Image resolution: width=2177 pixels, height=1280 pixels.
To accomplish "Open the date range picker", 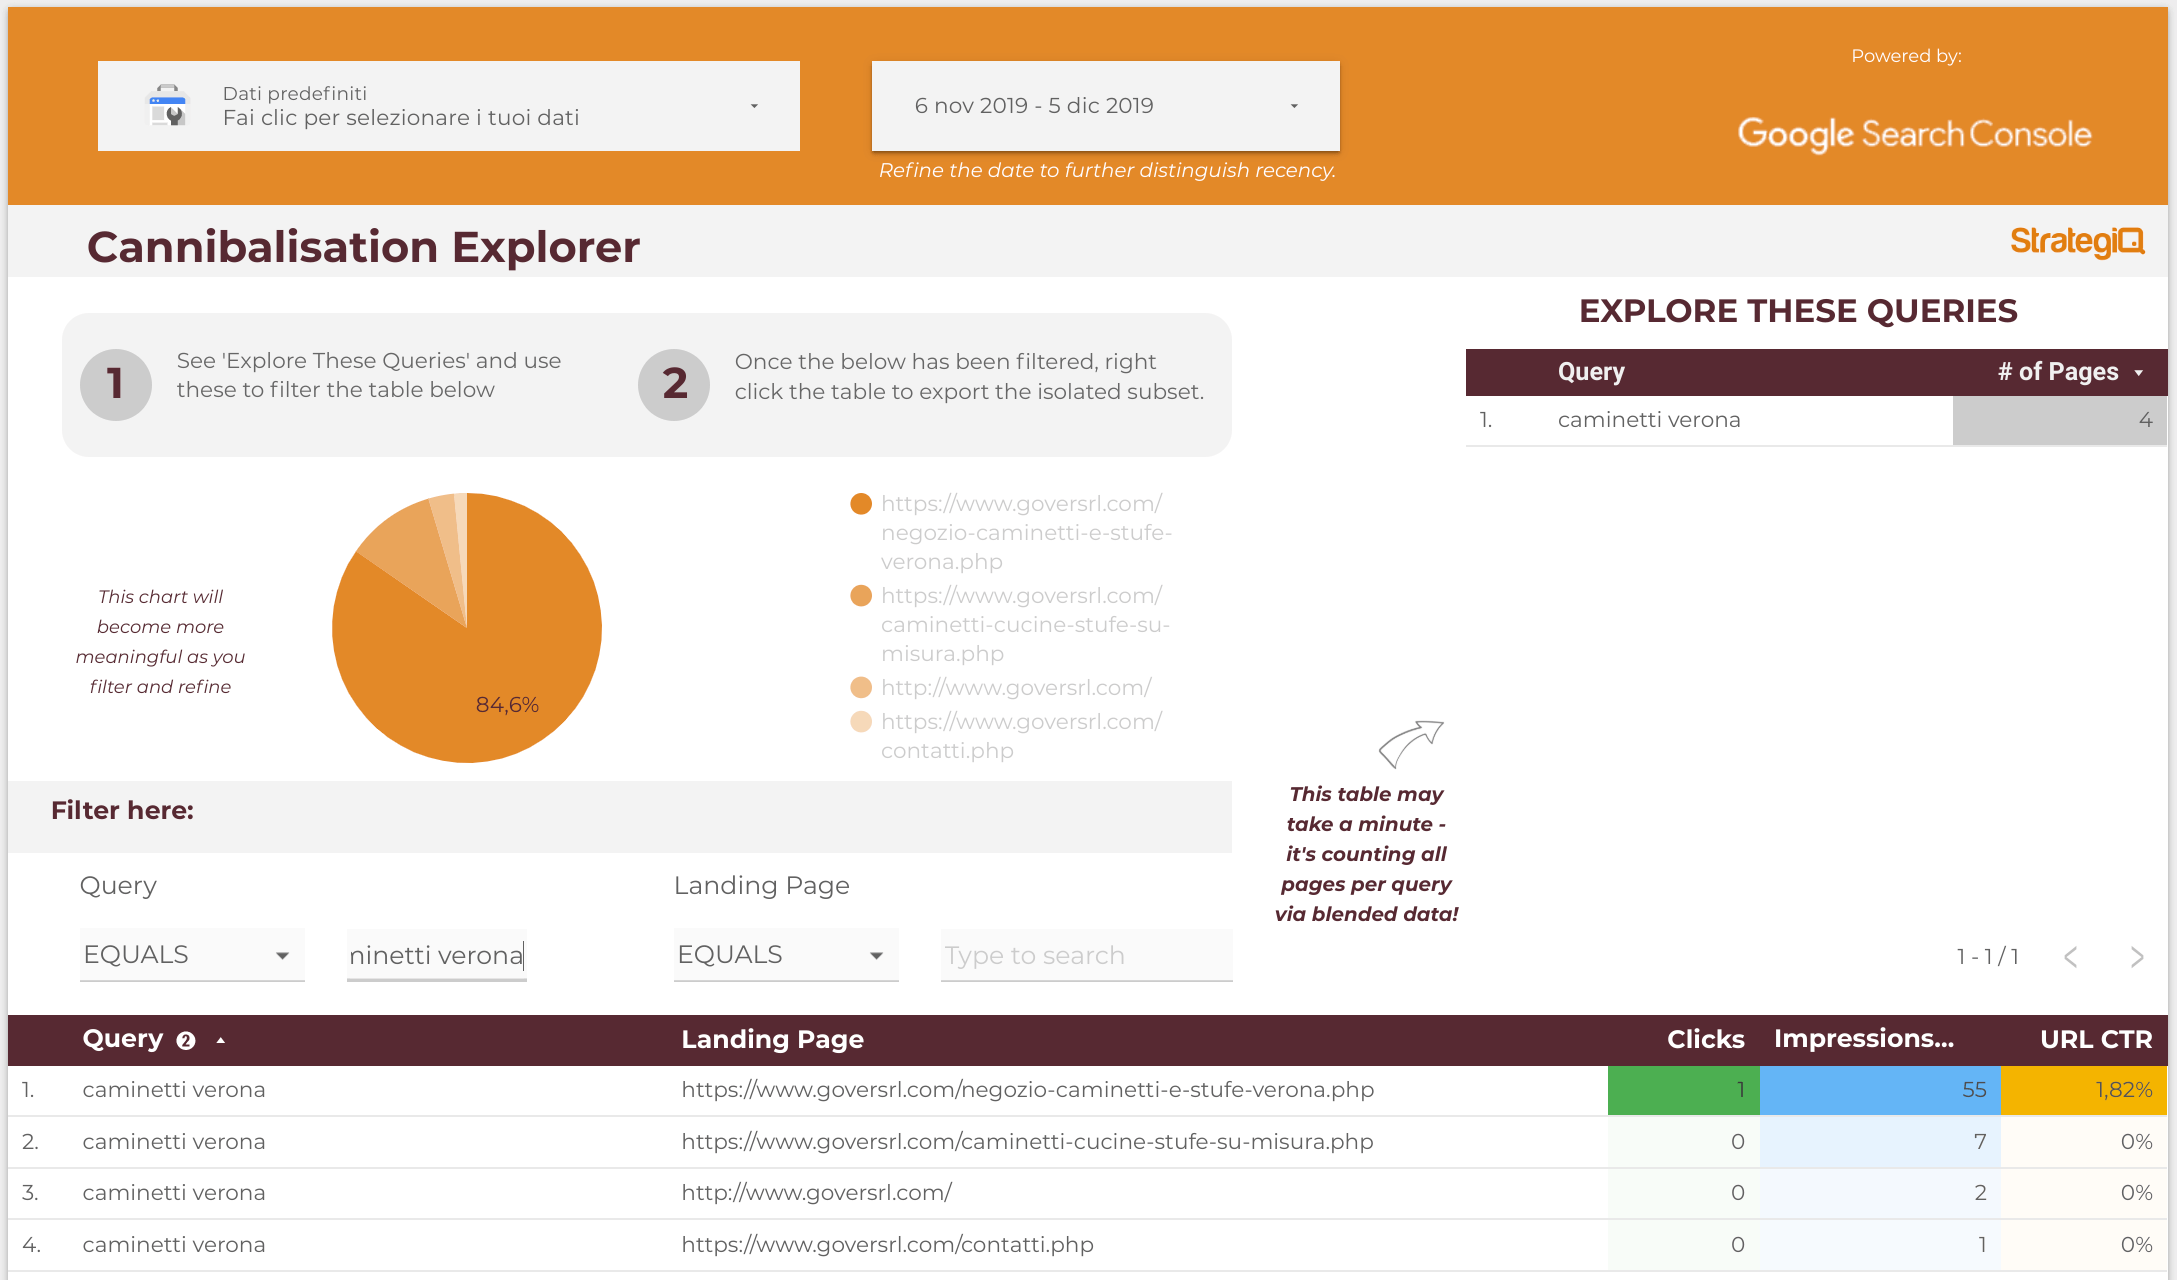I will tap(1105, 106).
